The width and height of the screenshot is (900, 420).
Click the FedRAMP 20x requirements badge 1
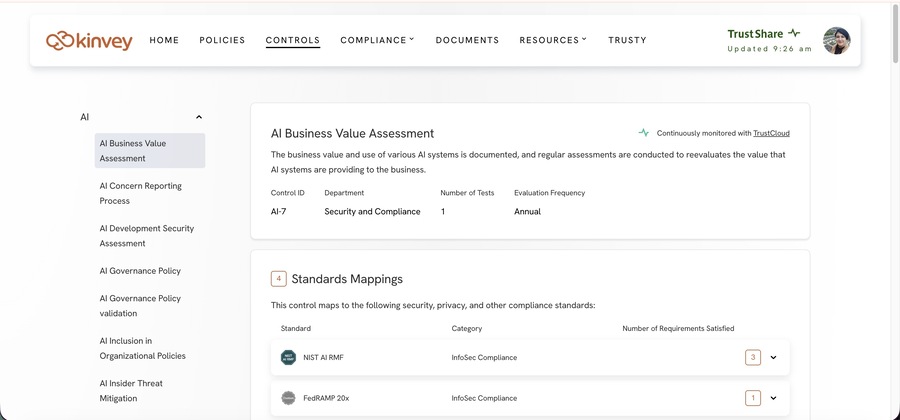(753, 398)
